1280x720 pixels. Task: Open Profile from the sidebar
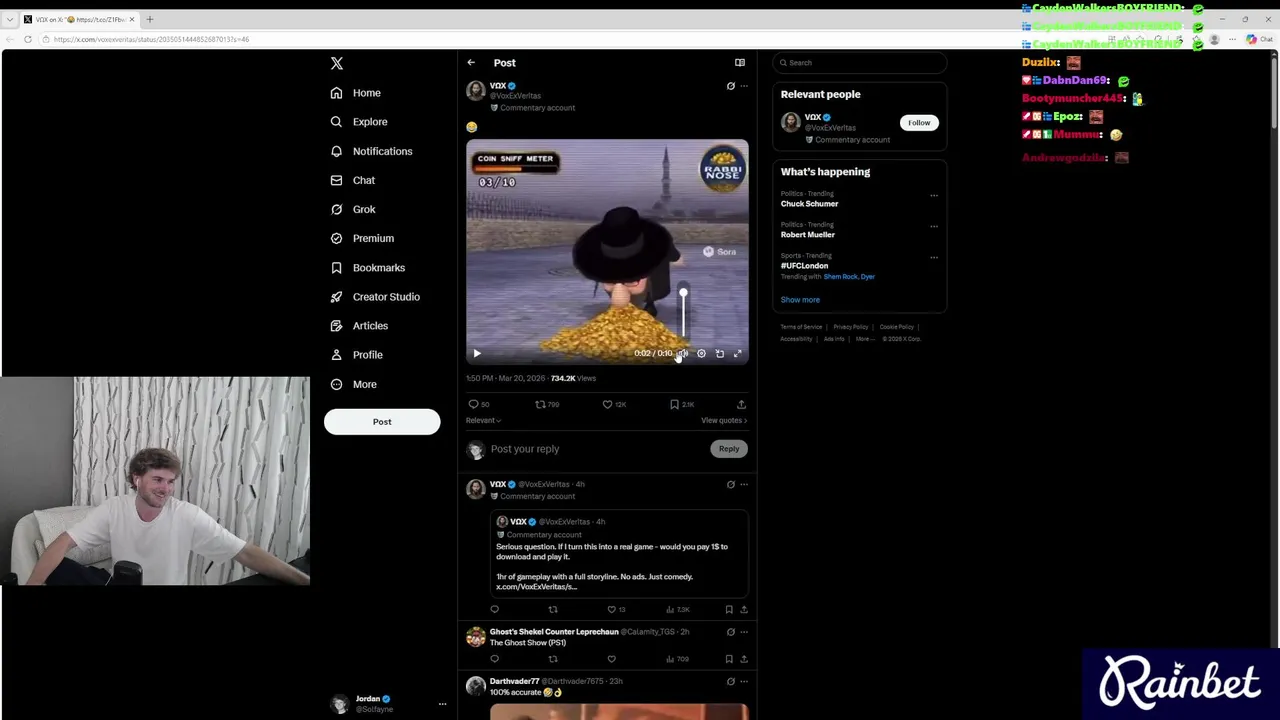(x=356, y=355)
